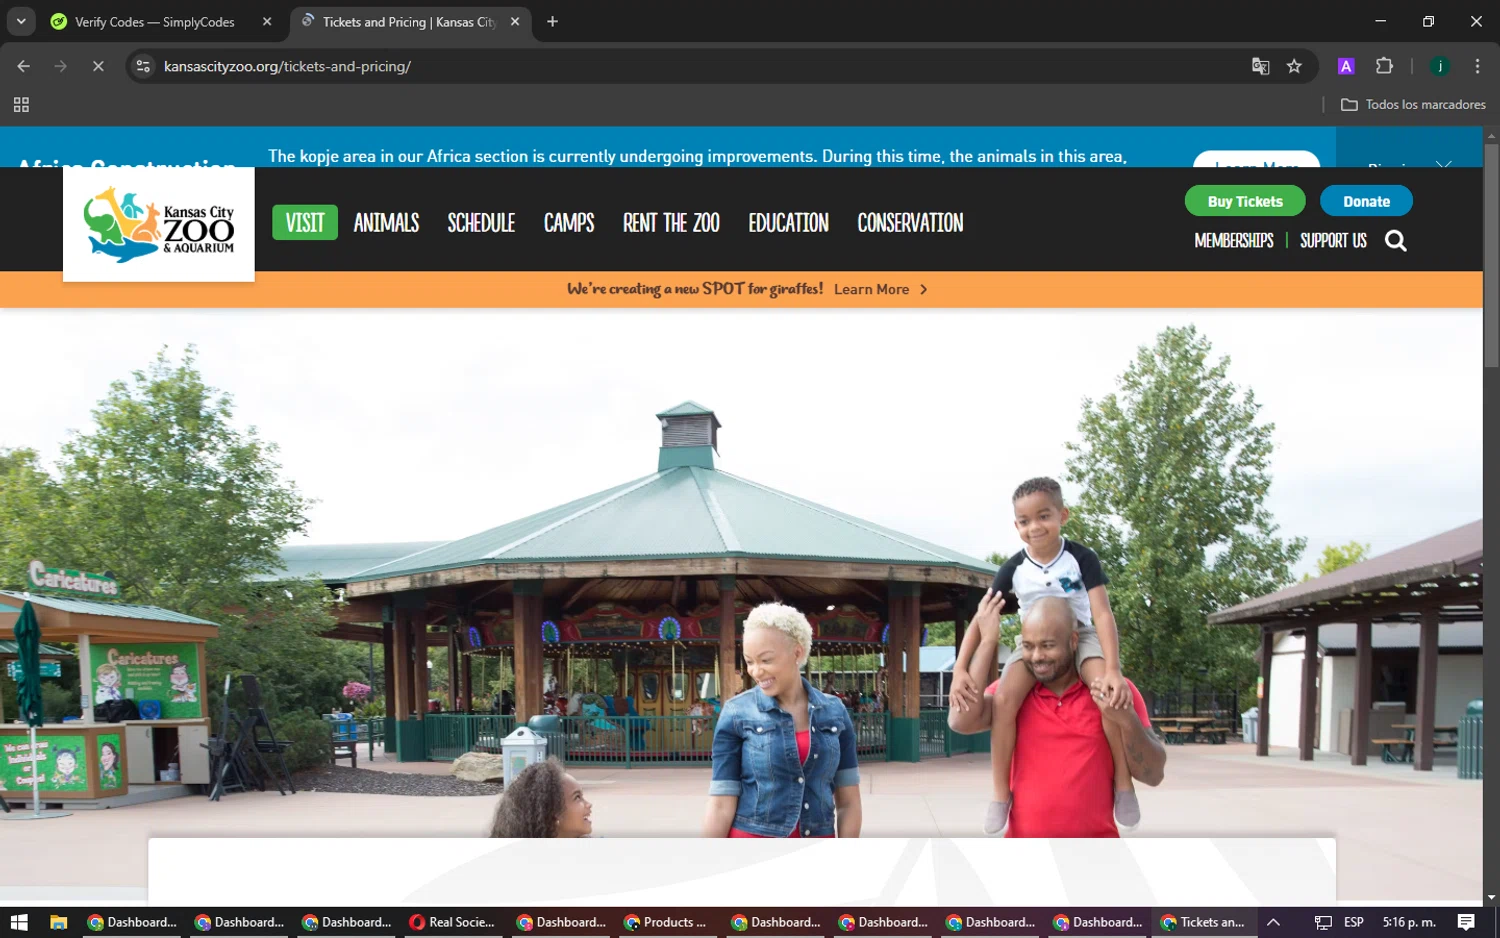Click the scrollbar up arrow
The width and height of the screenshot is (1500, 938).
click(1491, 134)
